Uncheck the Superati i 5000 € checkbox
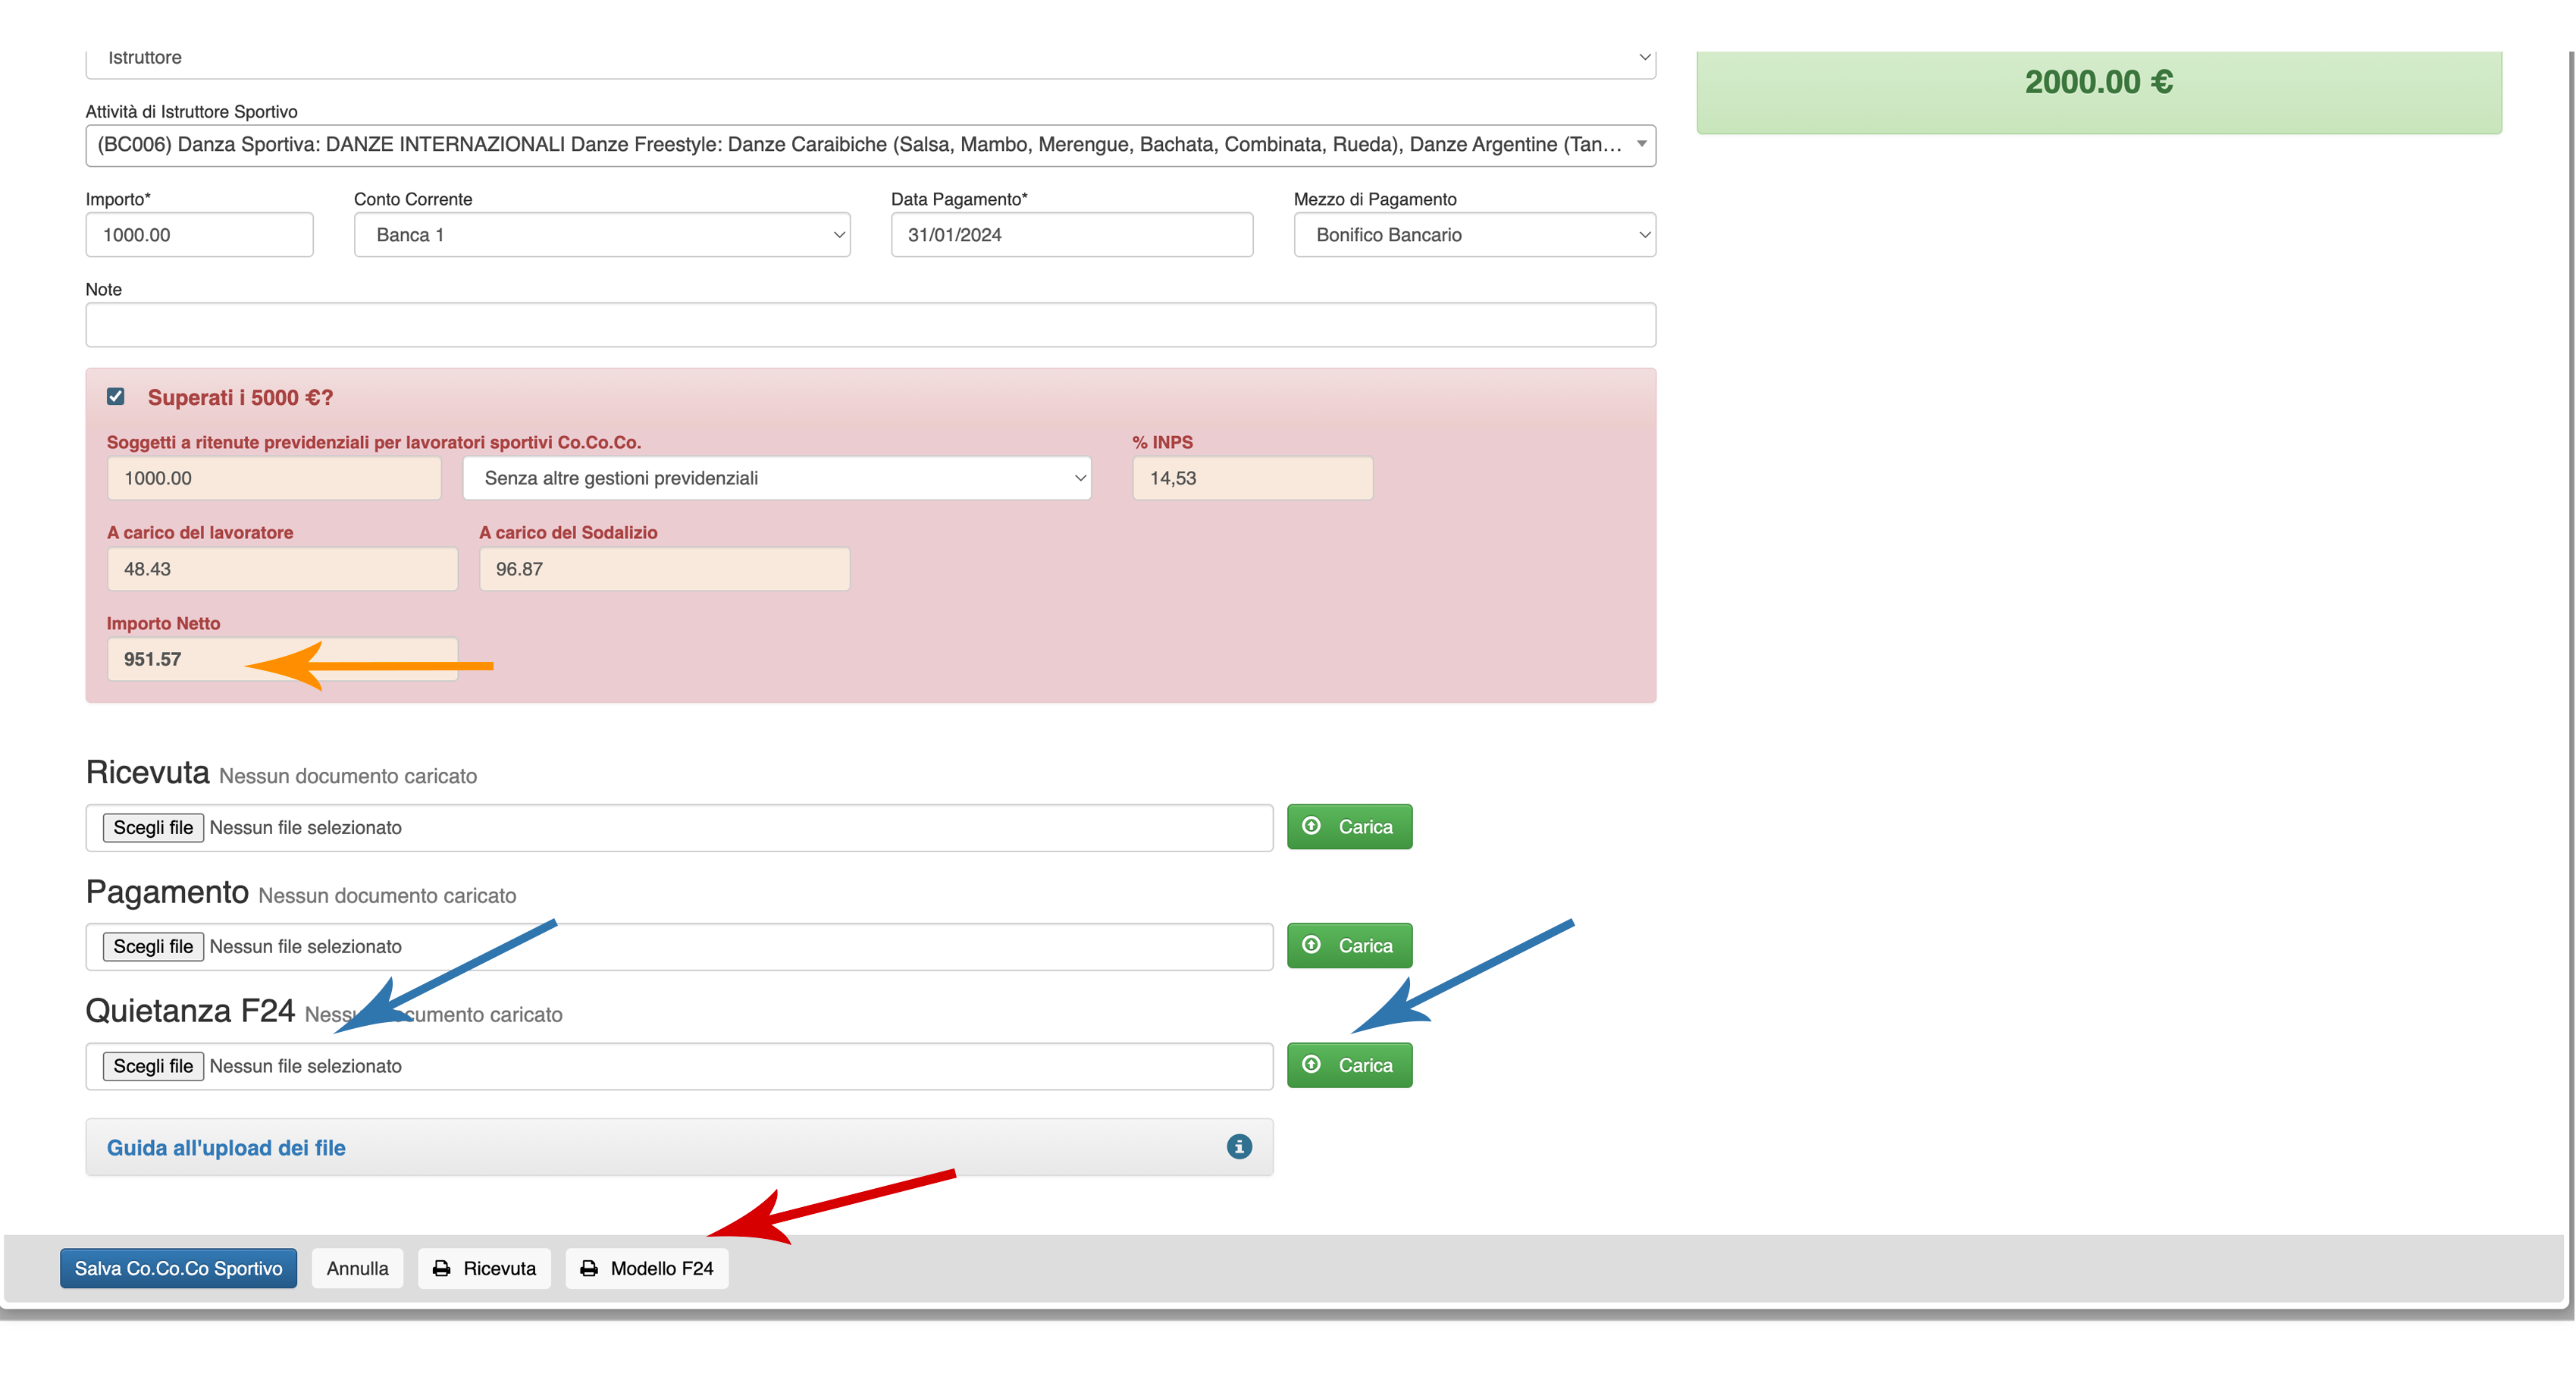 116,397
